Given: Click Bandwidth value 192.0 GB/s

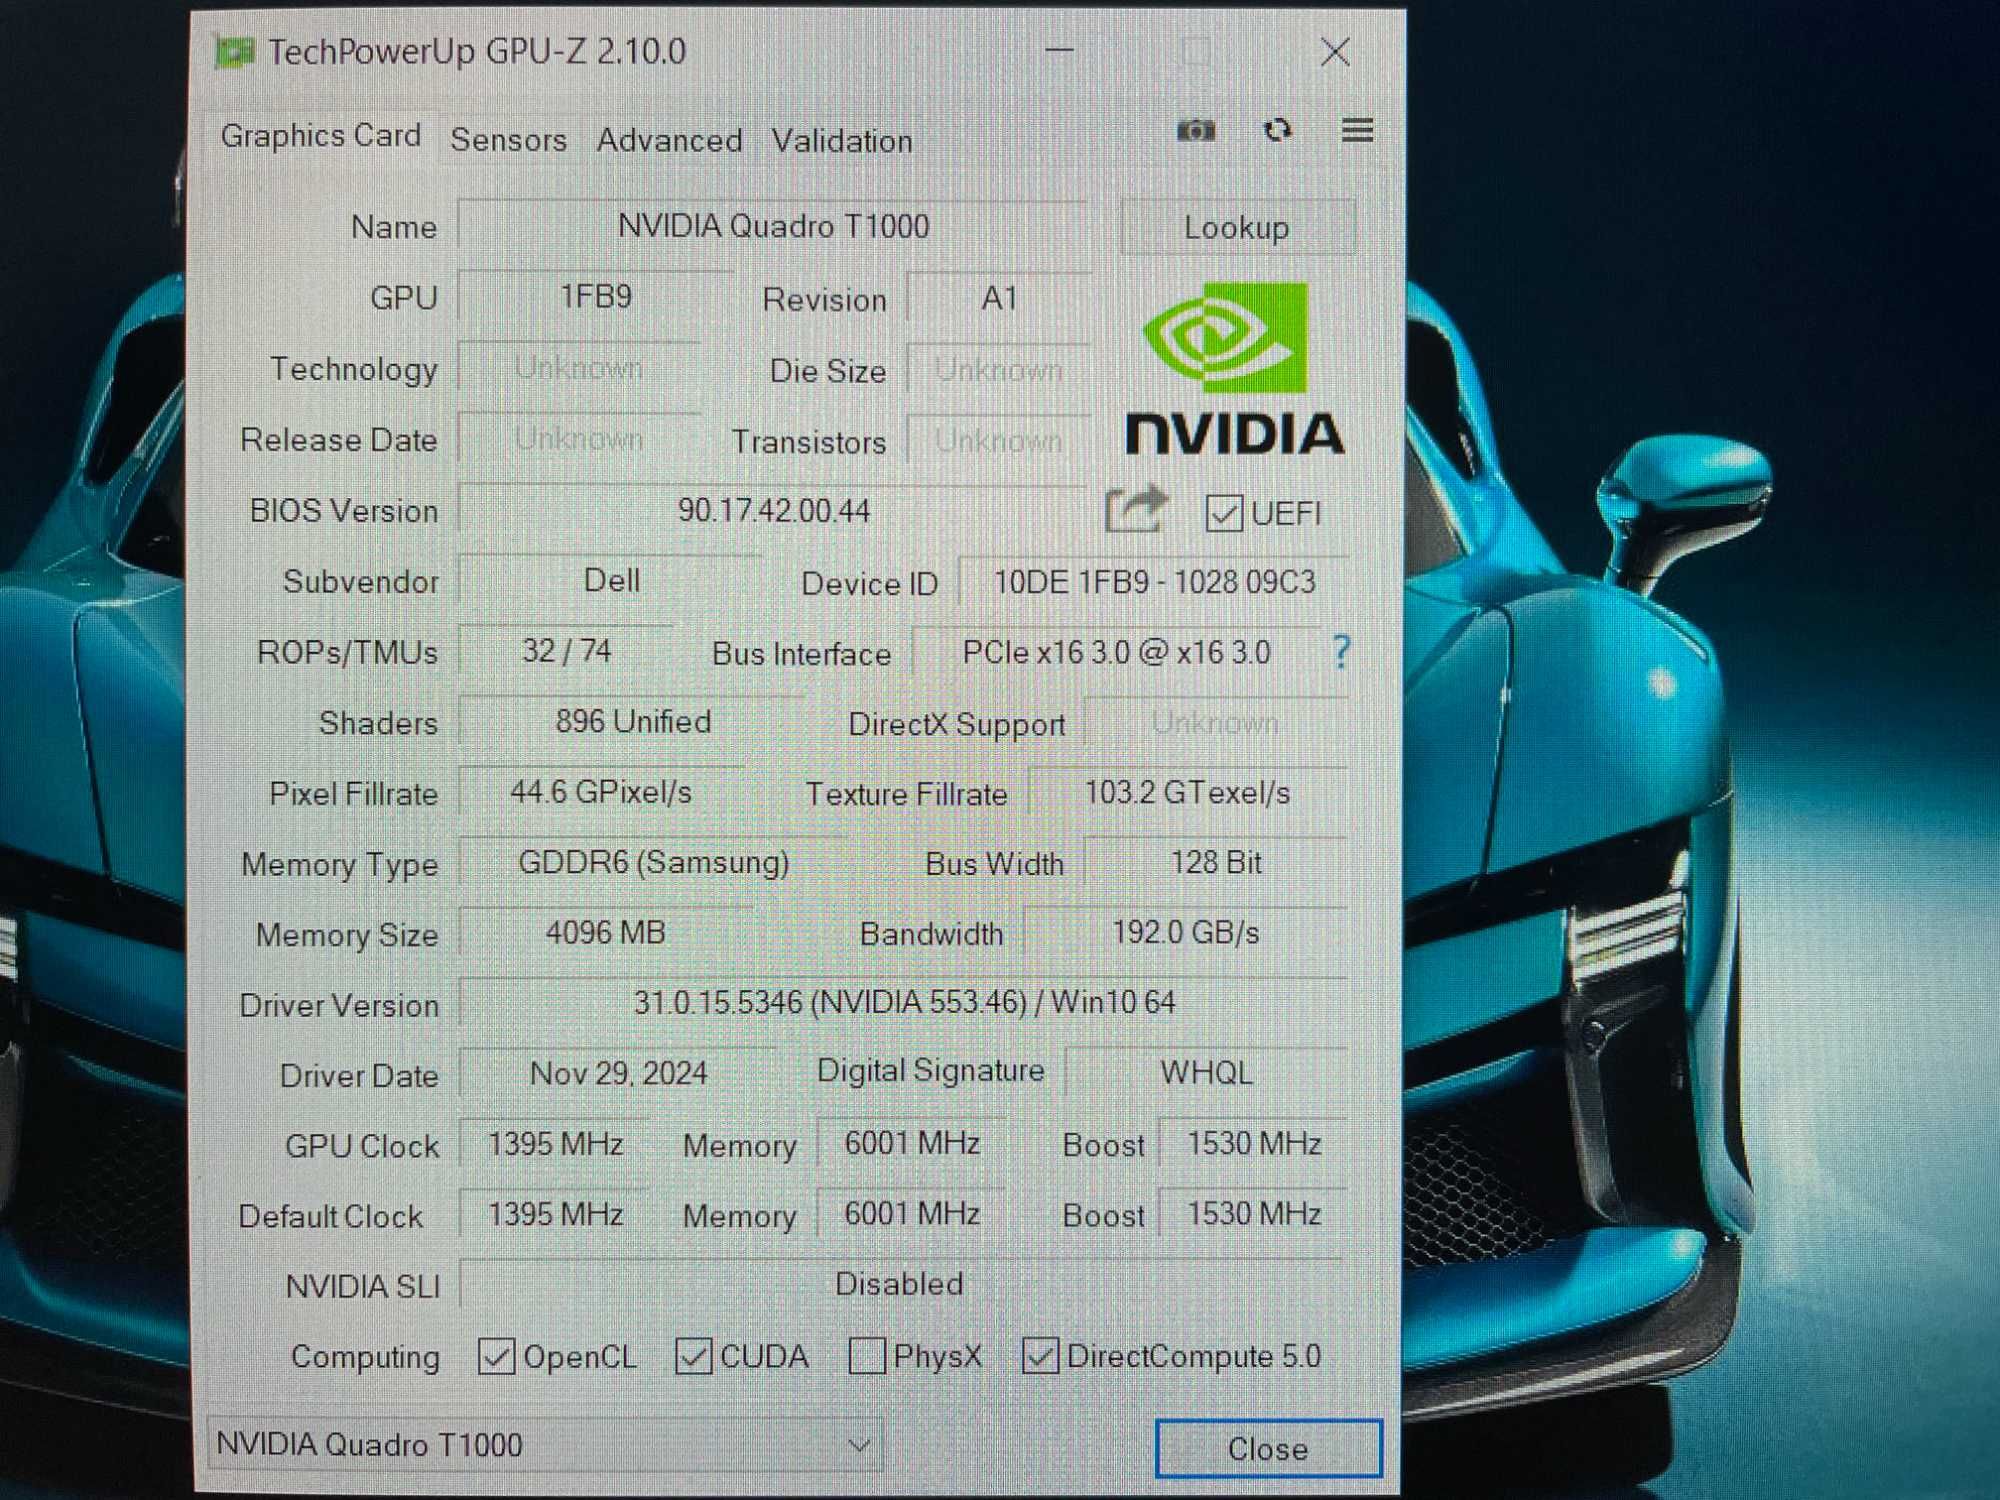Looking at the screenshot, I should (x=1185, y=932).
